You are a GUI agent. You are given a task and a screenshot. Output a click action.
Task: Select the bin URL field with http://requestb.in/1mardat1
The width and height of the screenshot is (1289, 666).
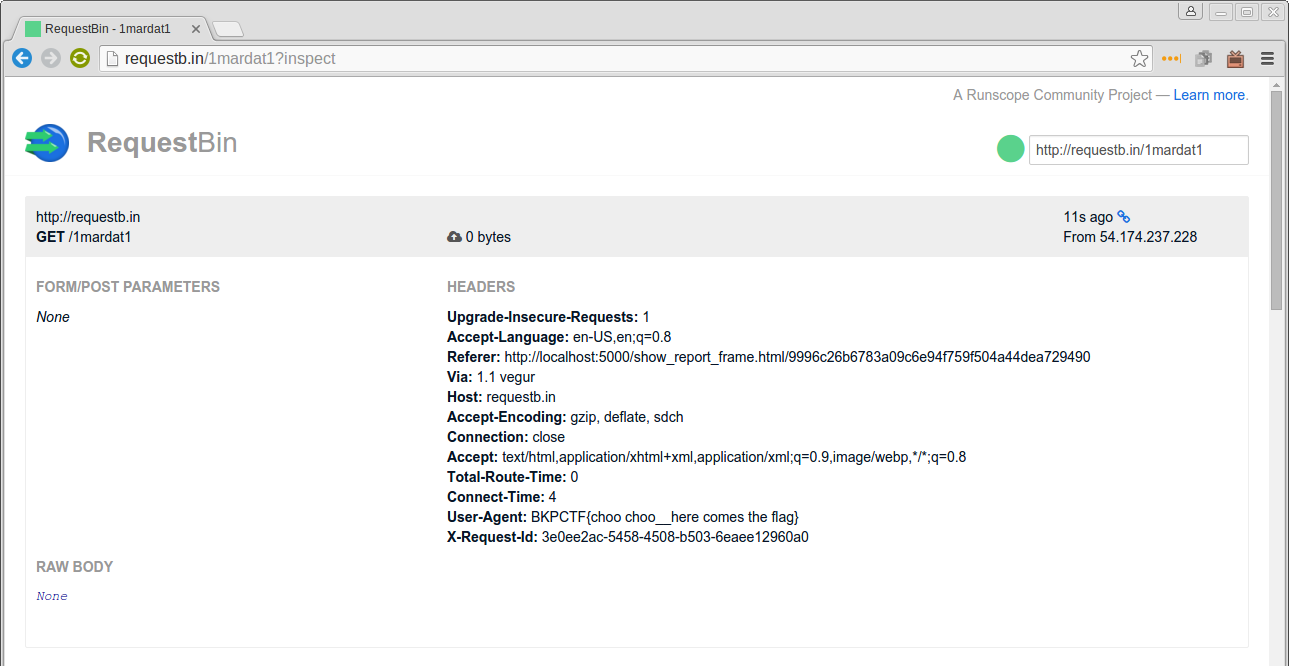tap(1139, 150)
